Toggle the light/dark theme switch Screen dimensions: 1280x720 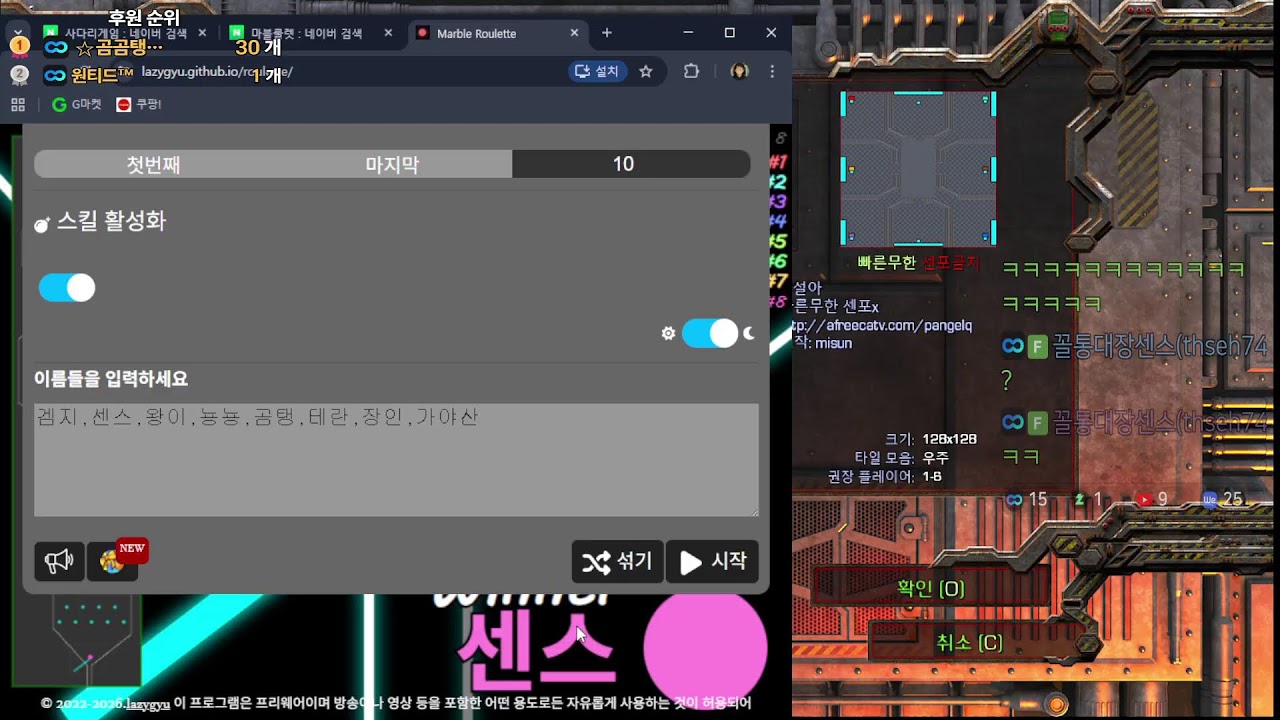point(709,333)
